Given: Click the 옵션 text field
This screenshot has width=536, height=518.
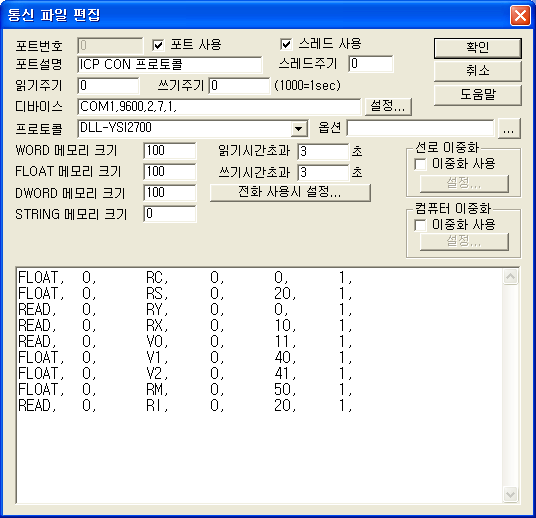Looking at the screenshot, I should coord(420,128).
